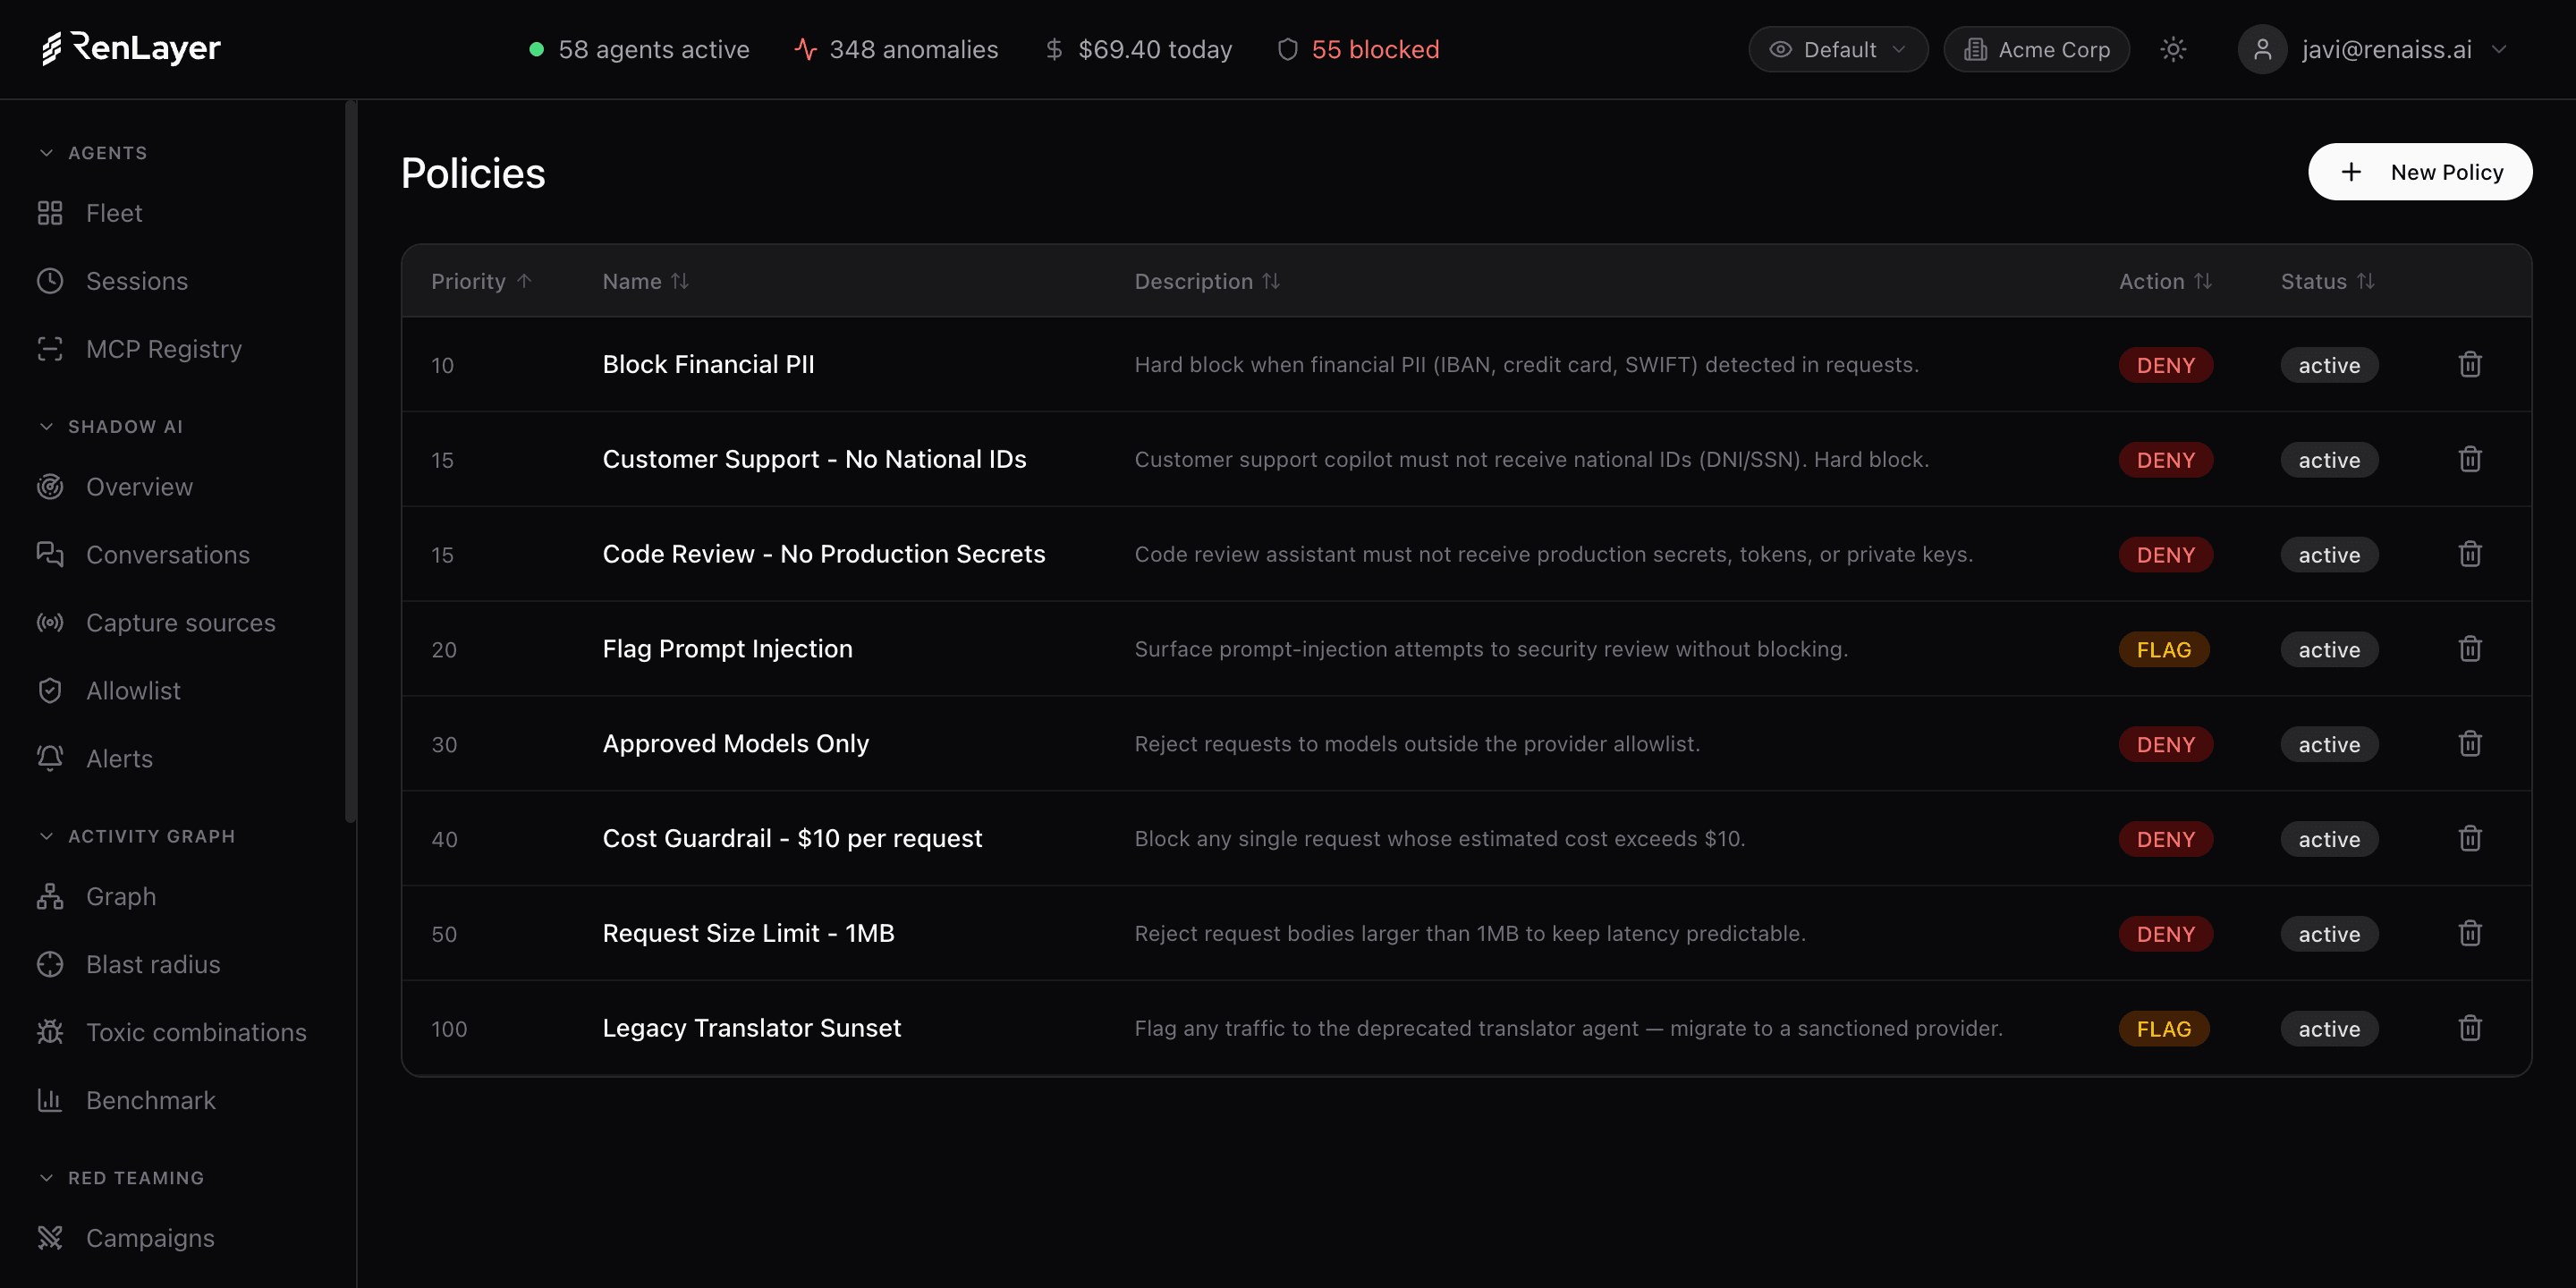Click the Policies page heading
The width and height of the screenshot is (2576, 1288).
tap(473, 173)
